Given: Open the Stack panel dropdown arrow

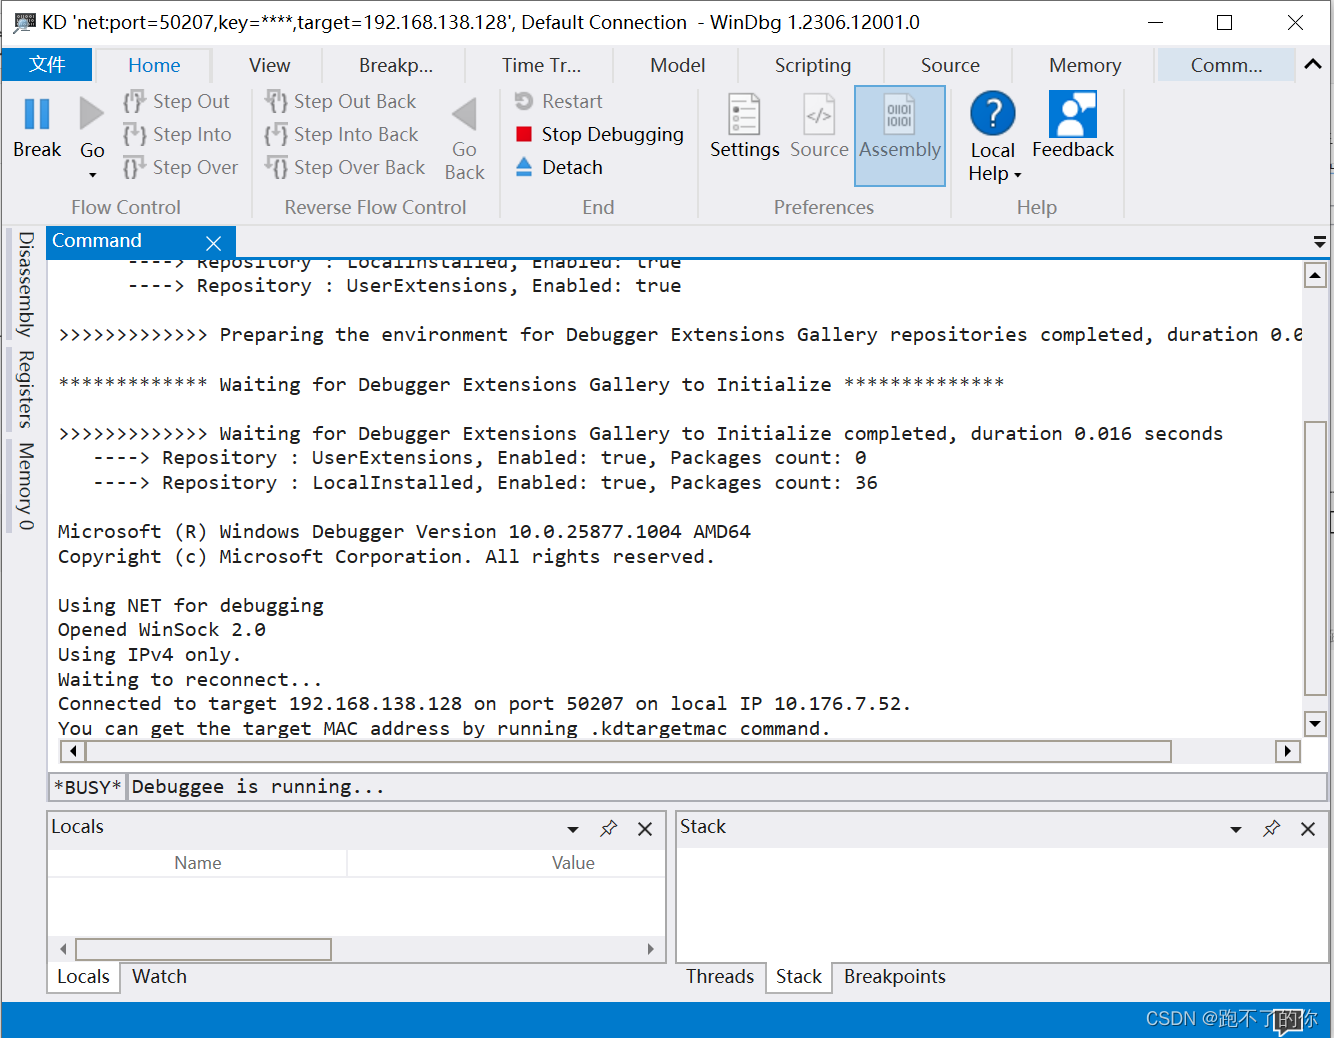Looking at the screenshot, I should click(1236, 829).
